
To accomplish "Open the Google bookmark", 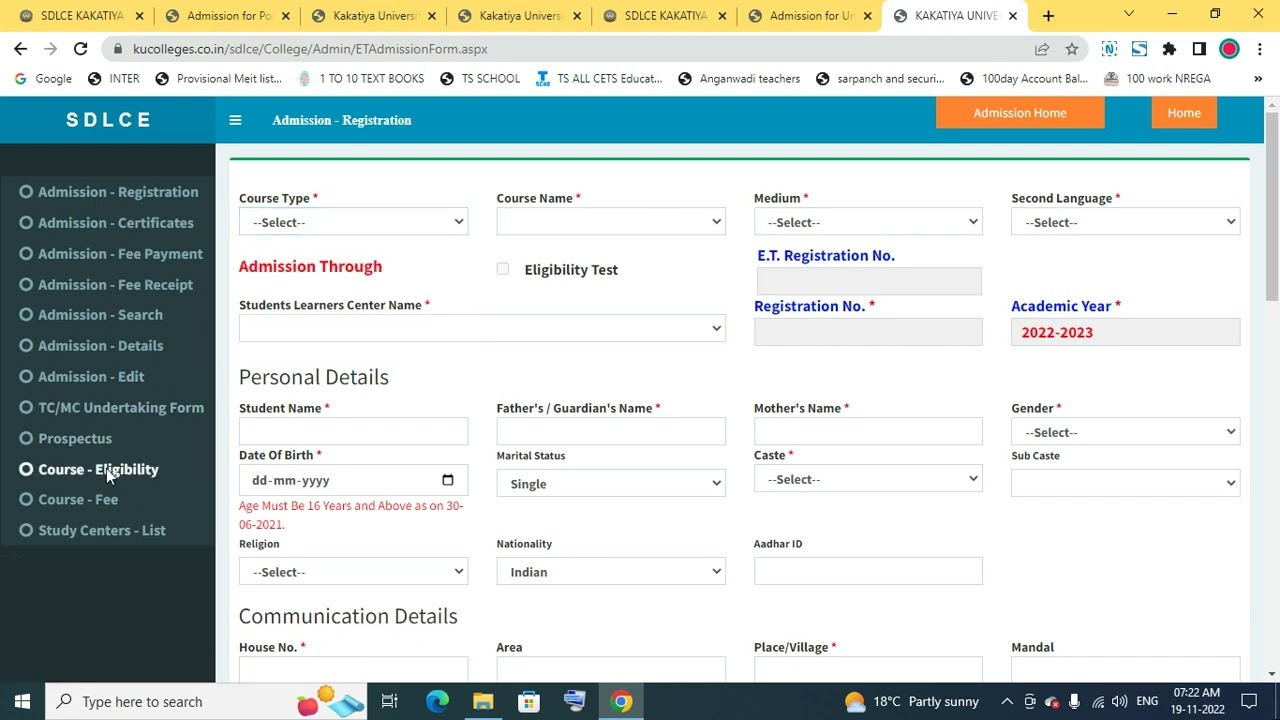I will click(43, 78).
